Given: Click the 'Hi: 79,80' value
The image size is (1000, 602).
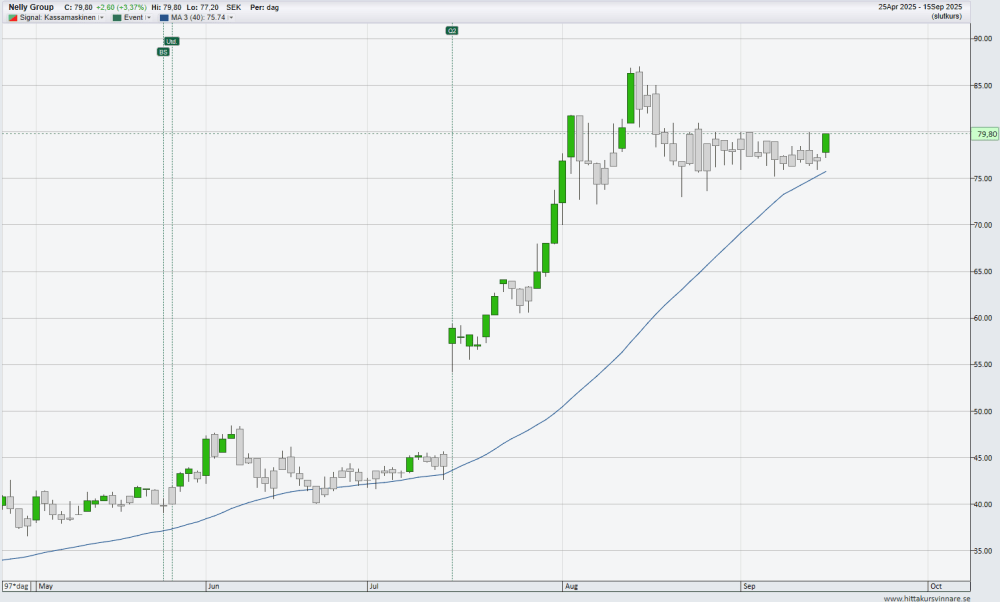Looking at the screenshot, I should coord(166,8).
